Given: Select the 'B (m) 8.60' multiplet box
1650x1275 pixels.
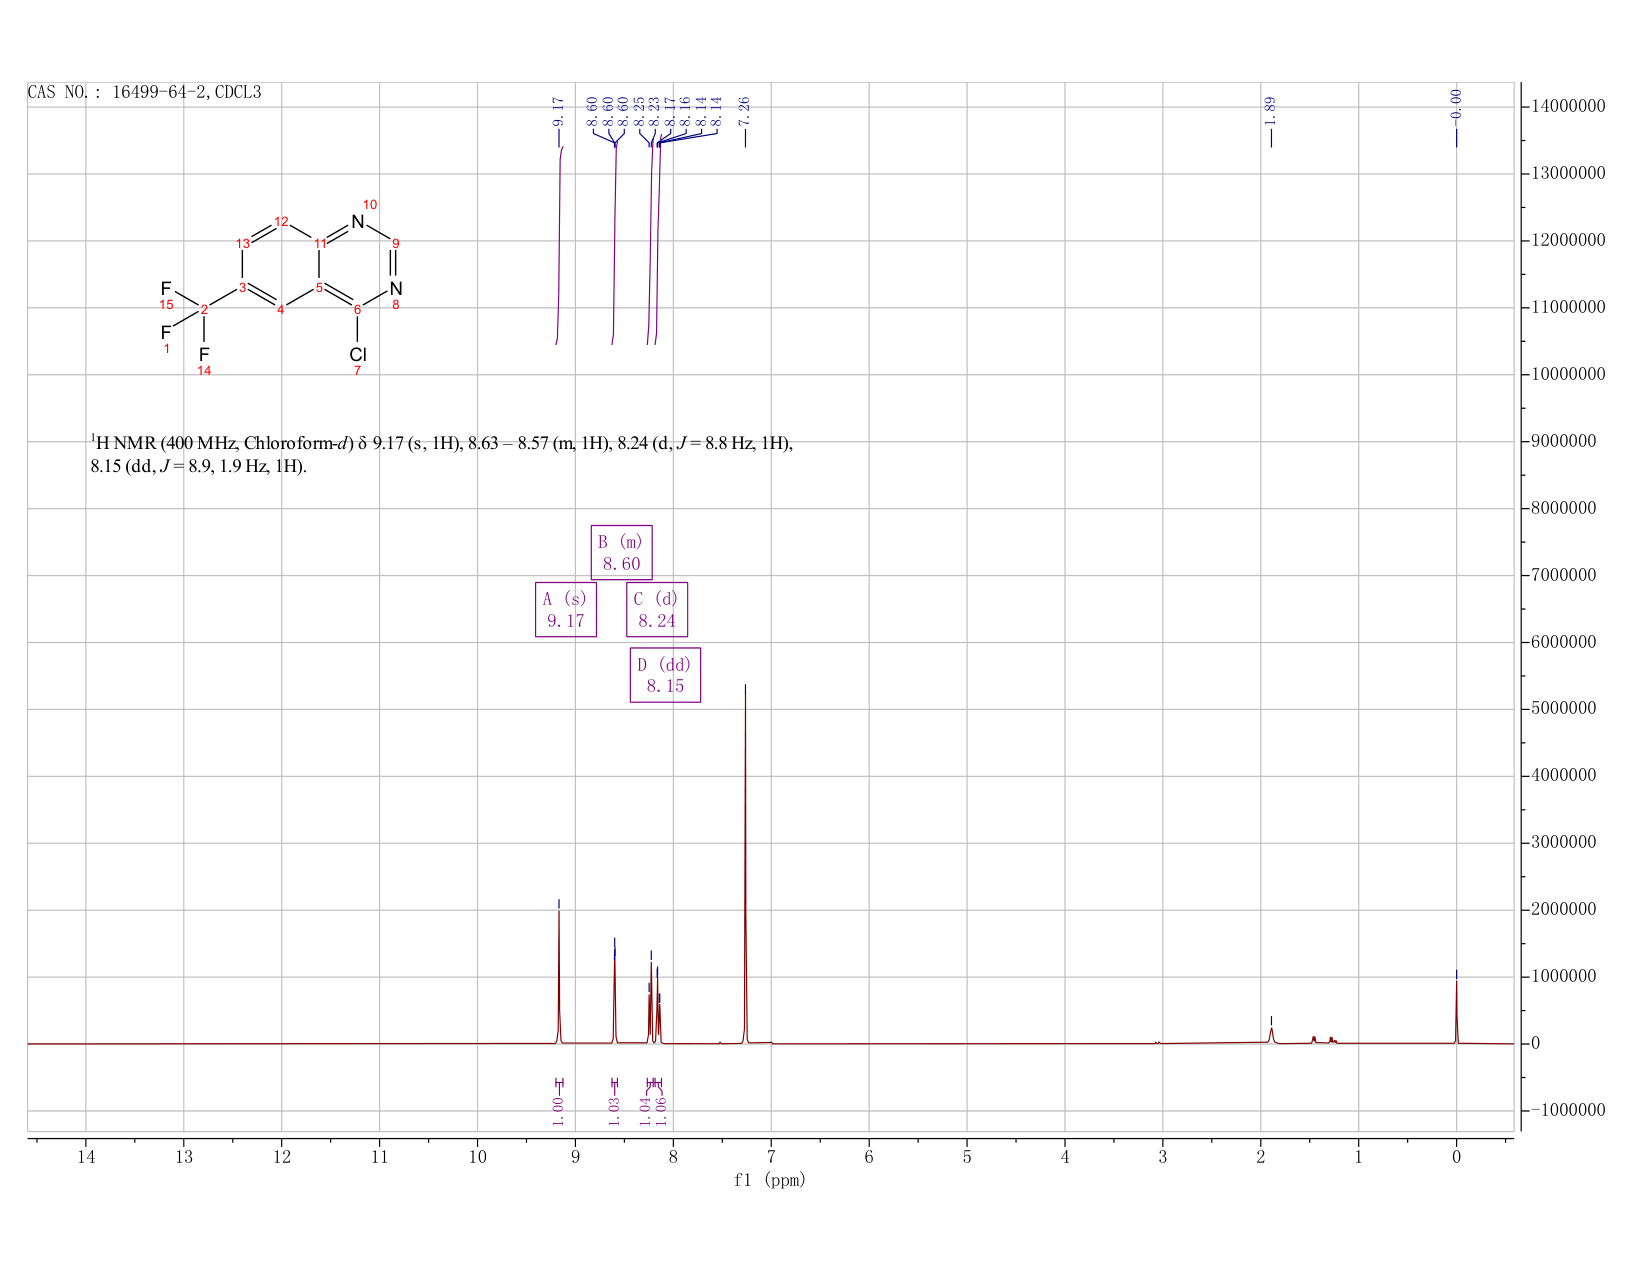Looking at the screenshot, I should click(621, 552).
